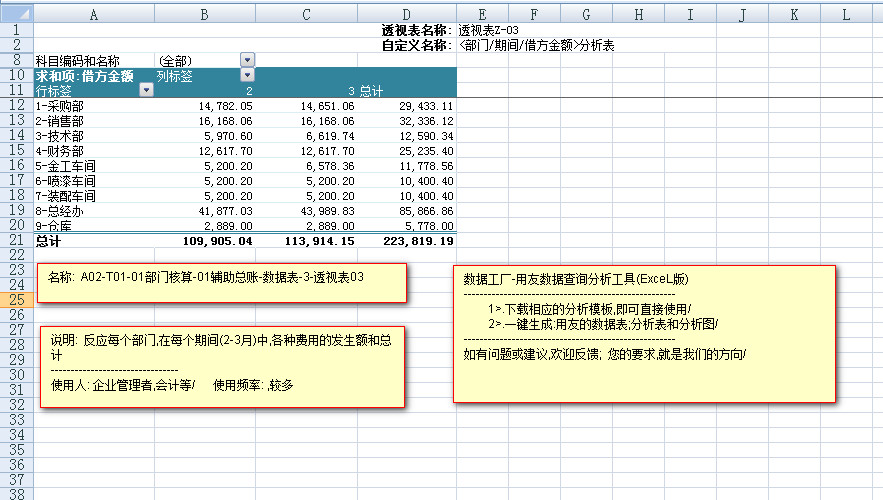Select the 109,905.04 period 2 total
Viewport: 883px width, 500px height.
[x=205, y=241]
